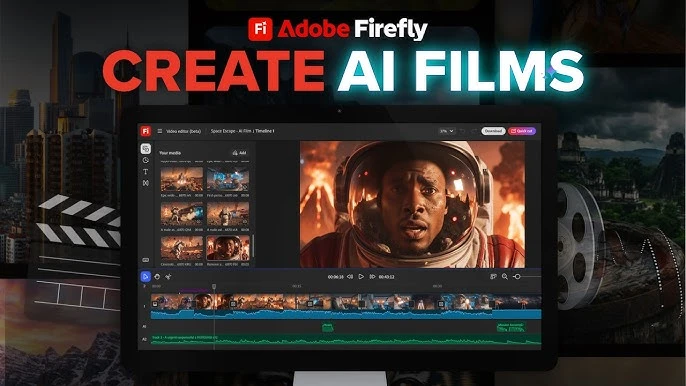The height and width of the screenshot is (386, 686).
Task: Click the Your media panel heading
Action: 170,153
